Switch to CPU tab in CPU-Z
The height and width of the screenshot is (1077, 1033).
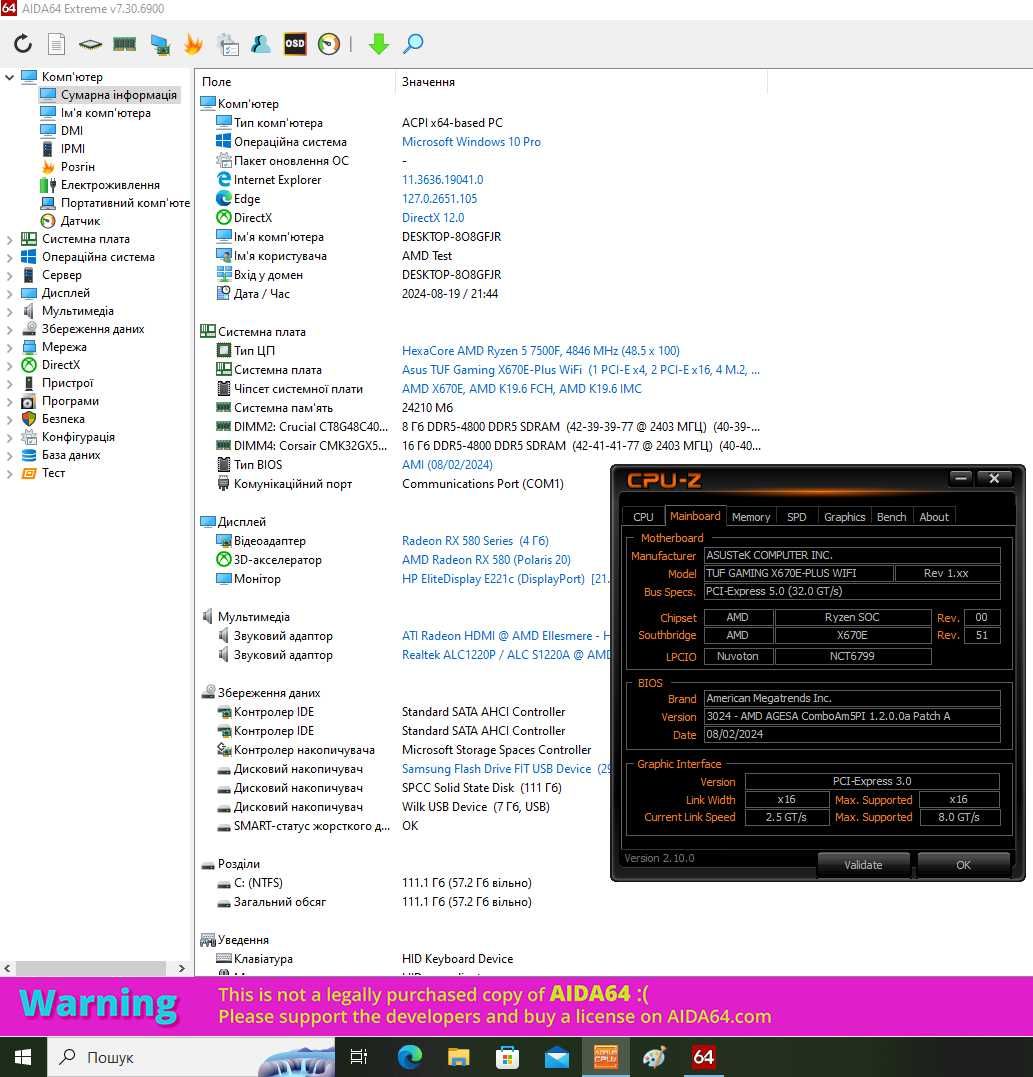coord(643,517)
